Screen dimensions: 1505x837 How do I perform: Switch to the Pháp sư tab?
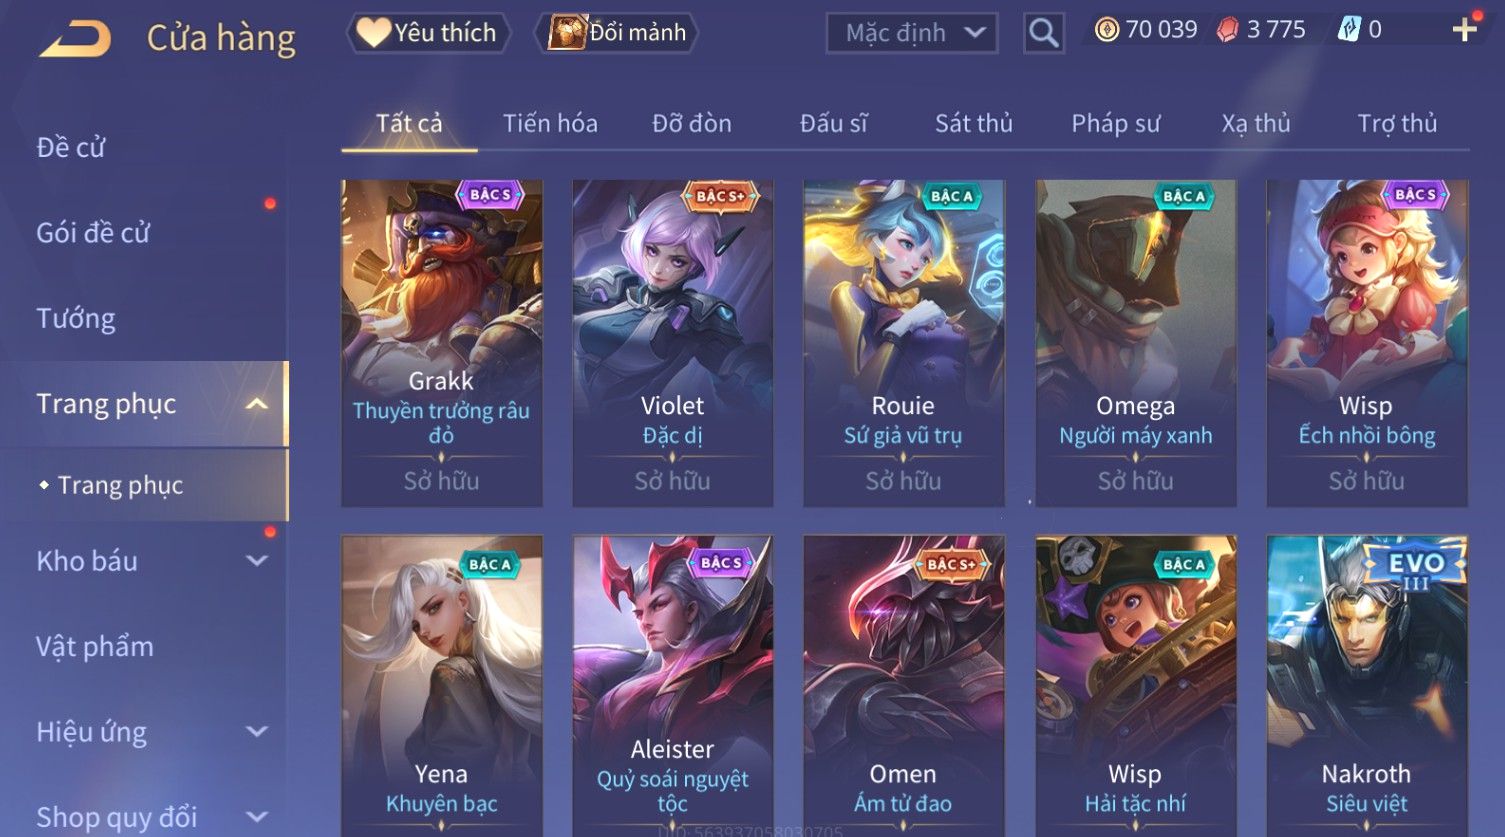tap(1116, 123)
